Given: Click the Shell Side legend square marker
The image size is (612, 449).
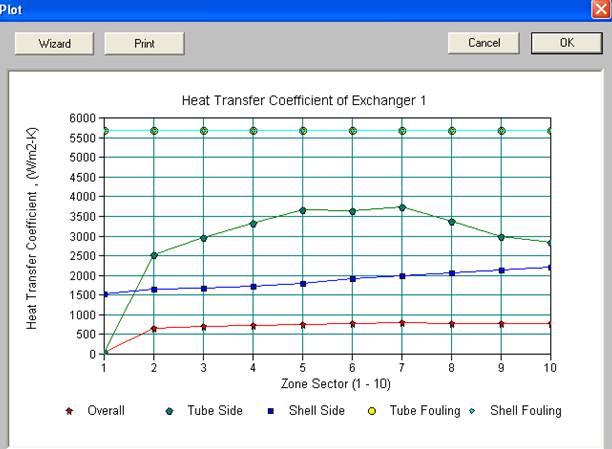Looking at the screenshot, I should 270,411.
